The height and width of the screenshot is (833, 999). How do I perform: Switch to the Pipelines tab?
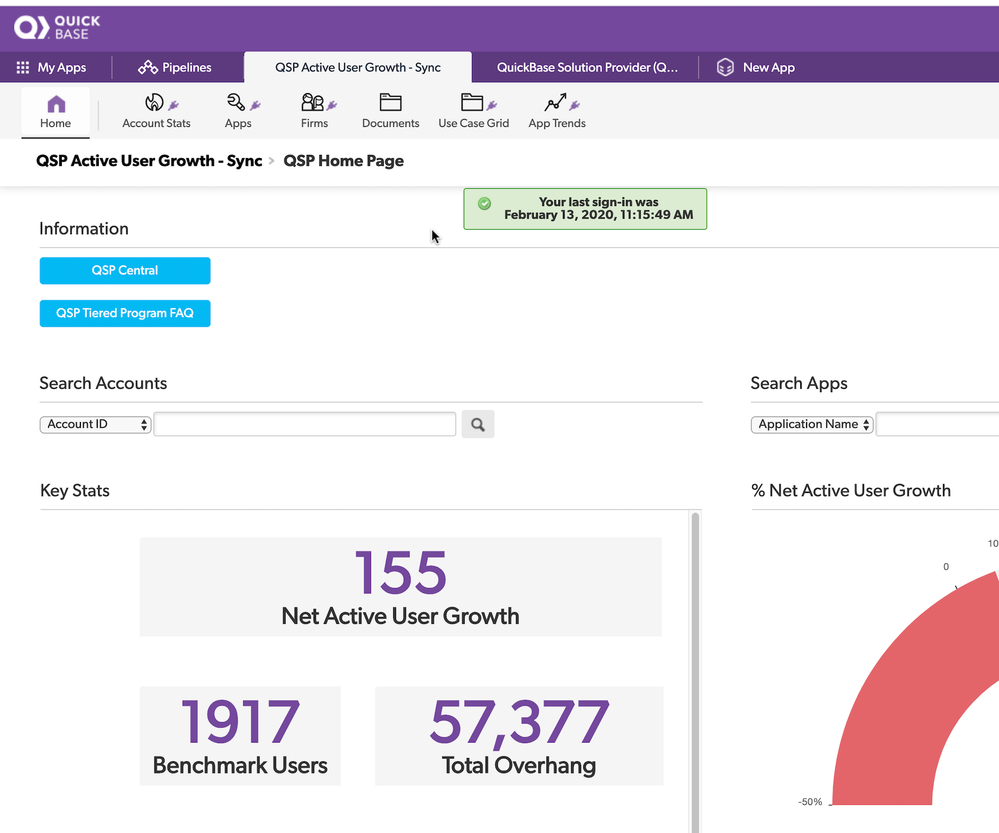(x=175, y=68)
